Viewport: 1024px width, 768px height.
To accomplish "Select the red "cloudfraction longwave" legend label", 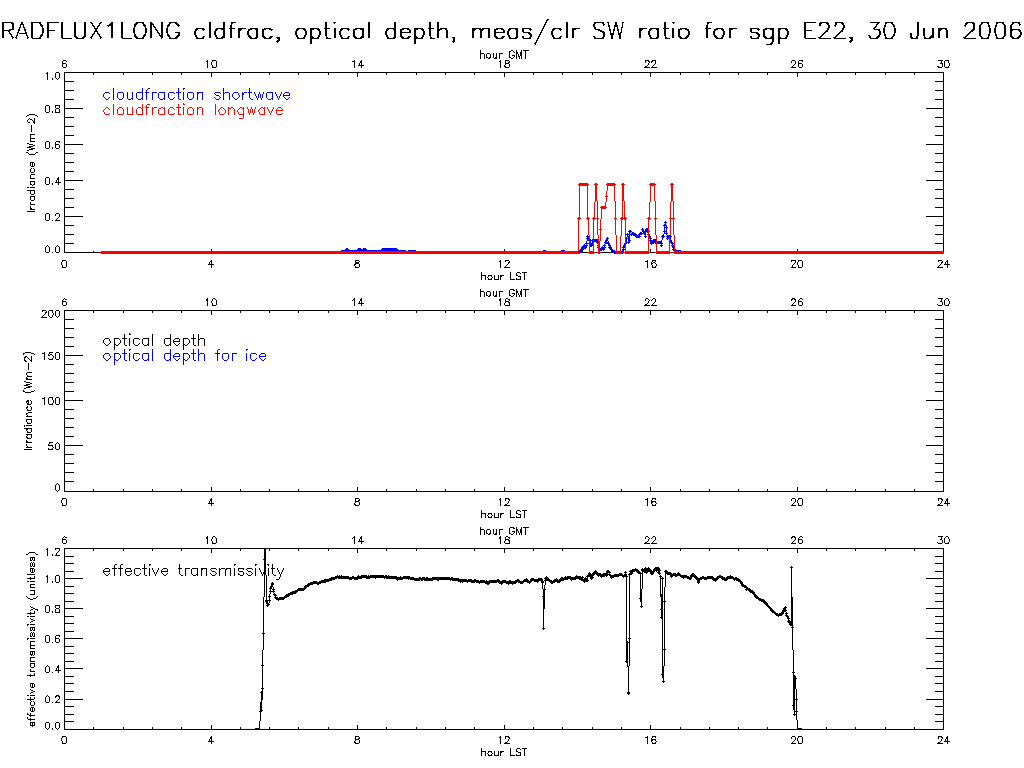I will point(192,110).
